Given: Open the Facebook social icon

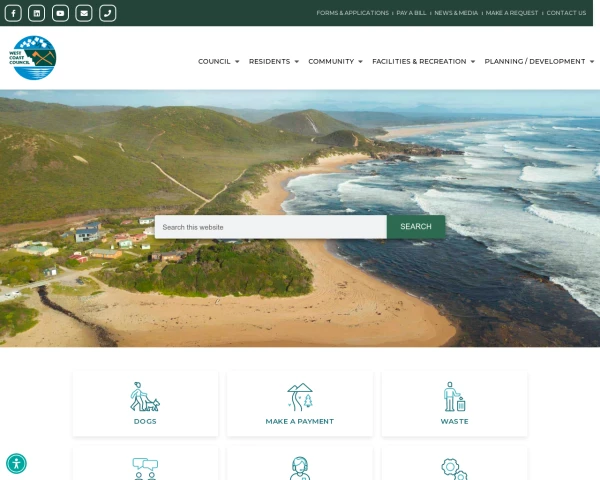Looking at the screenshot, I should coord(13,13).
